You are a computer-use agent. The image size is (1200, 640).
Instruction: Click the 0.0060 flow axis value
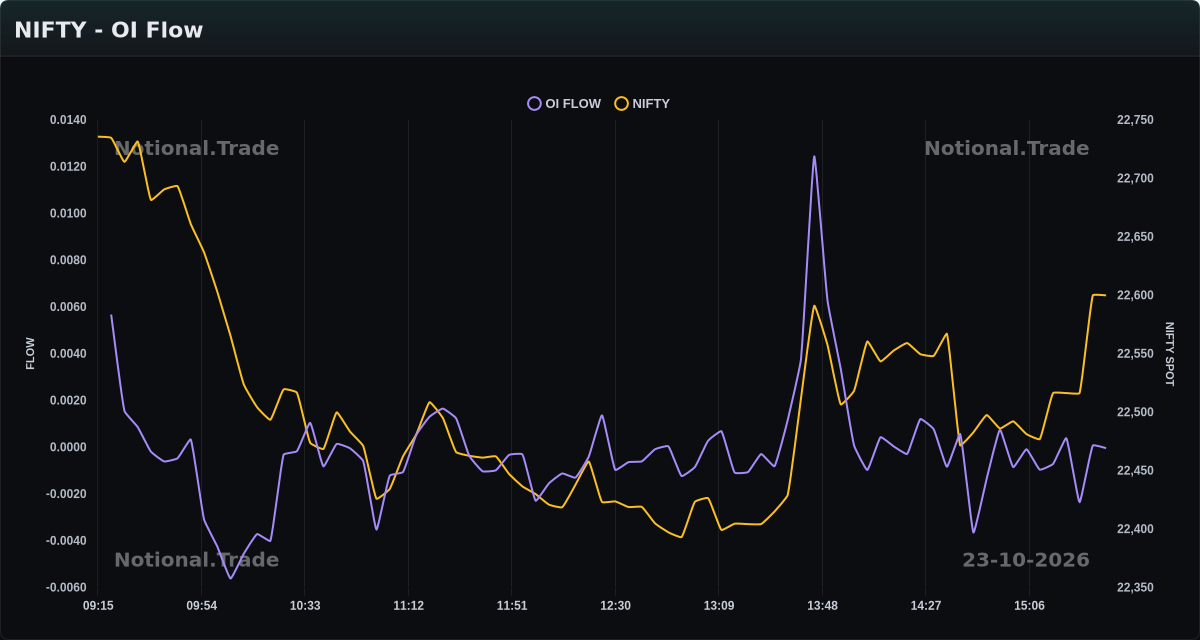68,307
